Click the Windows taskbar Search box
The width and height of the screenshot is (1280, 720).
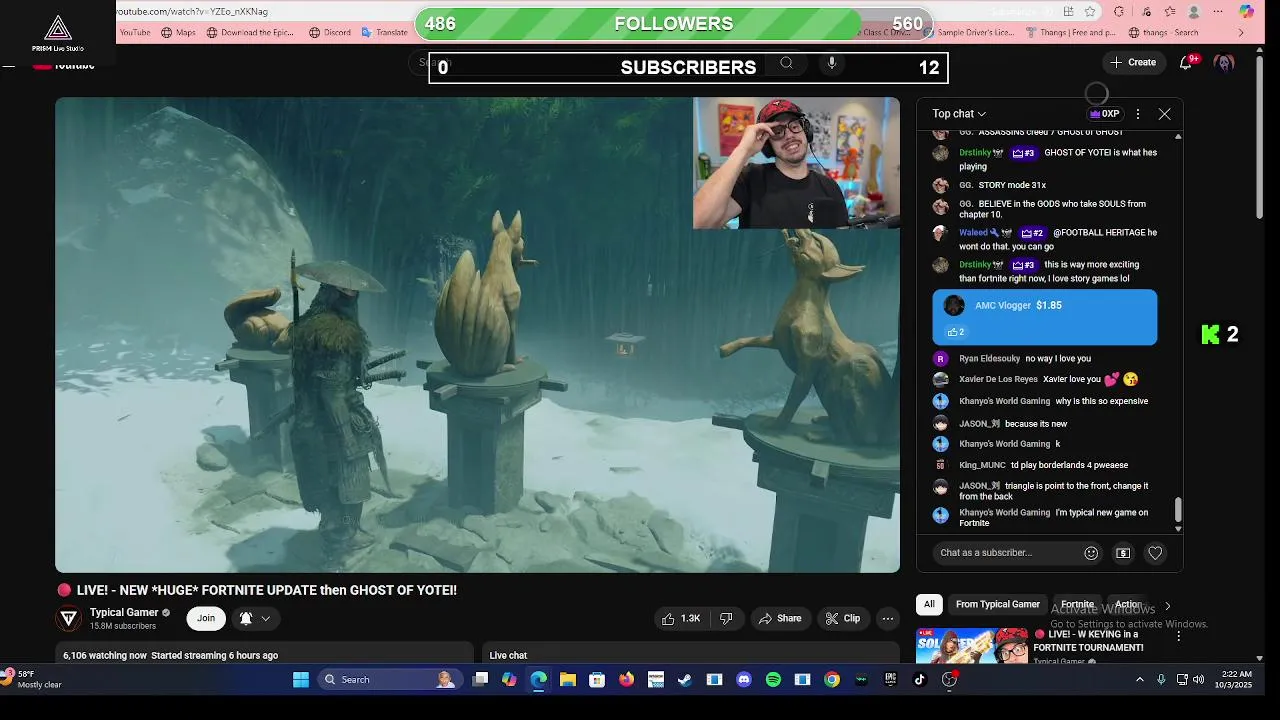[388, 680]
